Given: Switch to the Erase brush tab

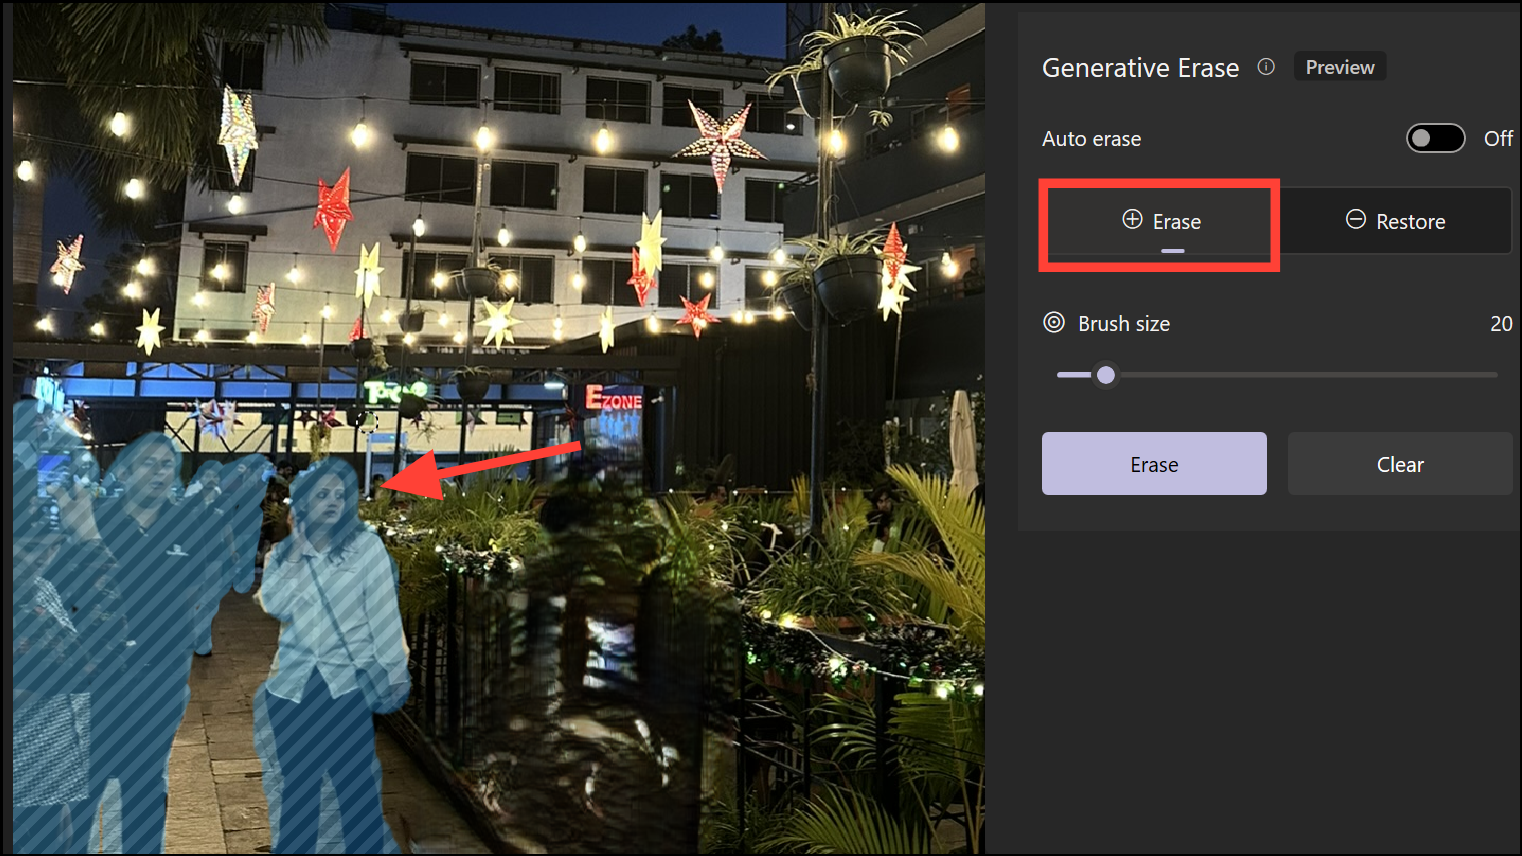Looking at the screenshot, I should 1160,222.
